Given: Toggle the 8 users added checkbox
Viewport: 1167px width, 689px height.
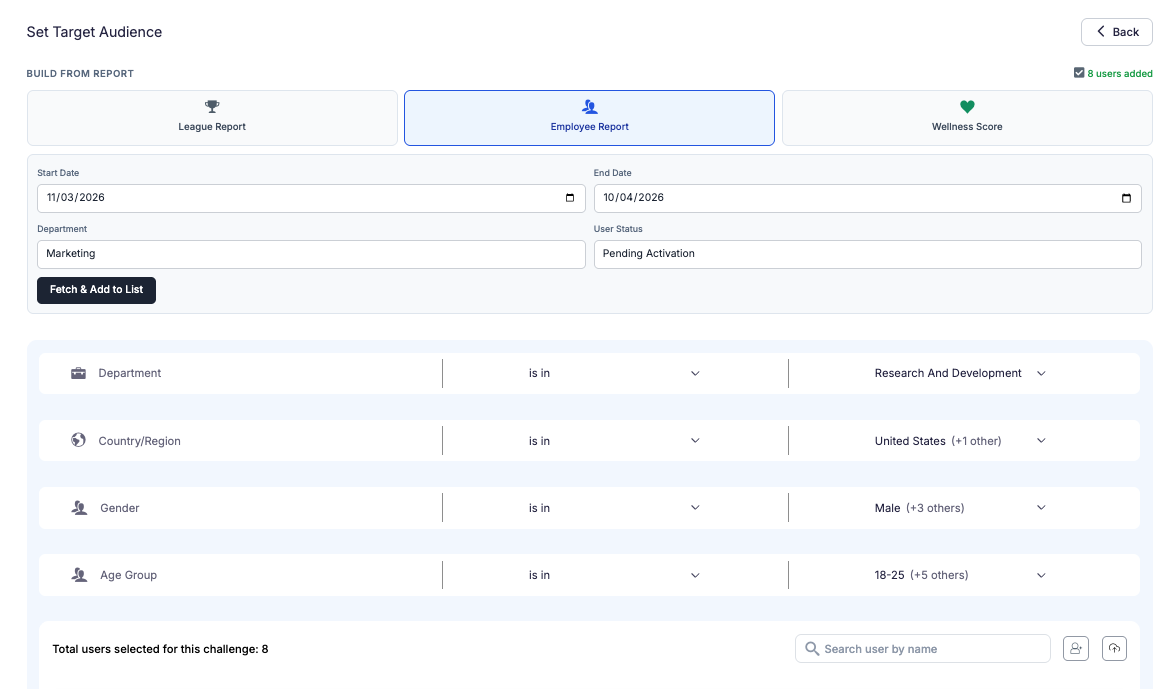Looking at the screenshot, I should coord(1078,72).
